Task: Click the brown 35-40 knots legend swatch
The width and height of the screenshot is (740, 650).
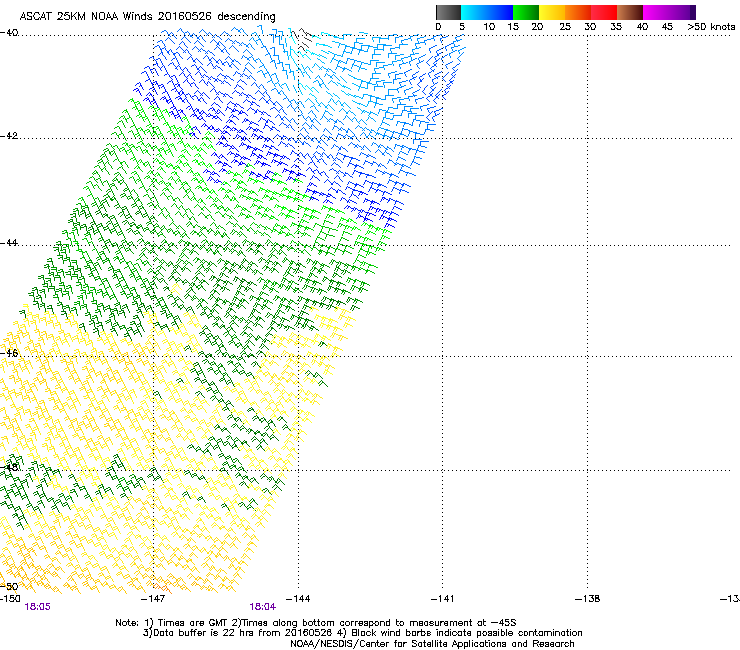Action: click(x=630, y=12)
